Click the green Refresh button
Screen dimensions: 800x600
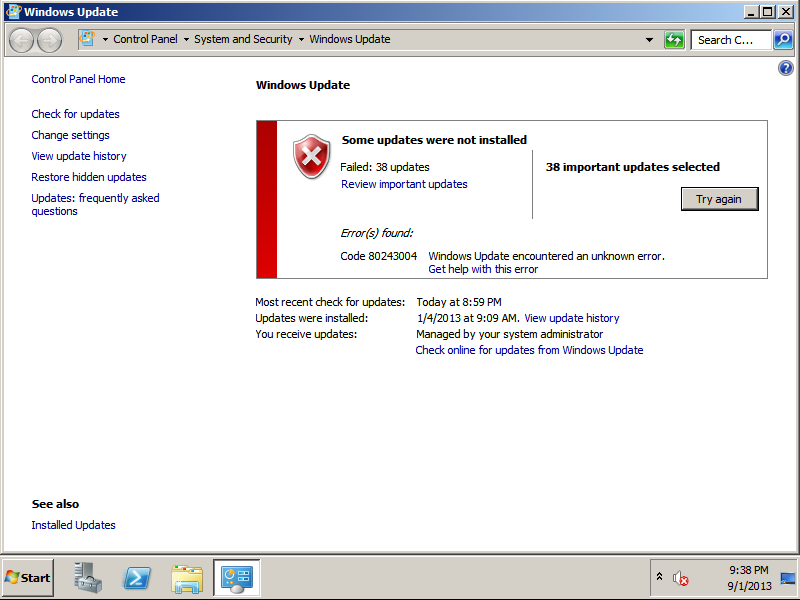click(x=674, y=39)
